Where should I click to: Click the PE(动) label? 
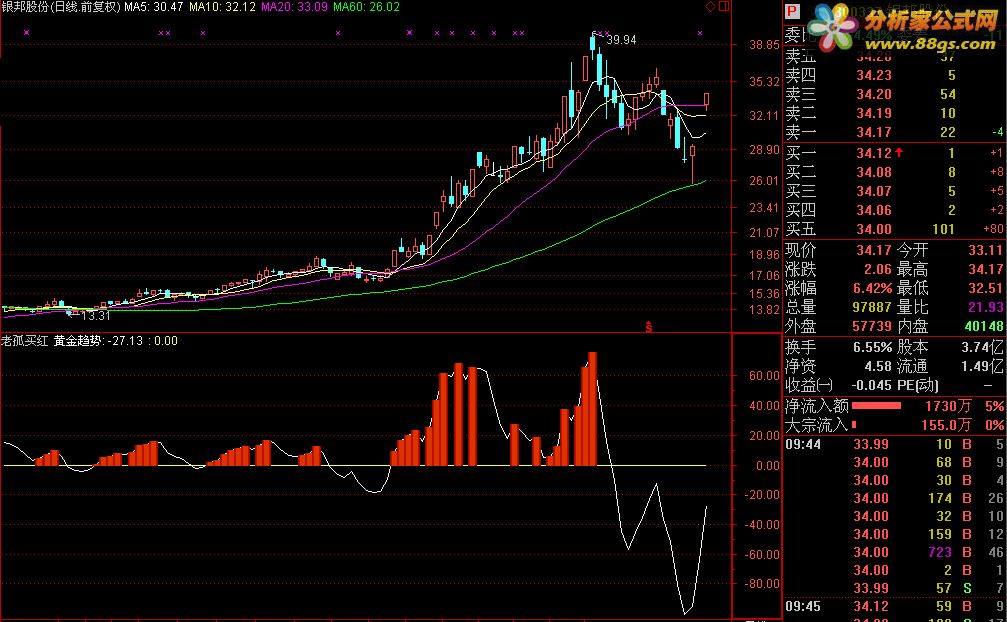tap(918, 385)
